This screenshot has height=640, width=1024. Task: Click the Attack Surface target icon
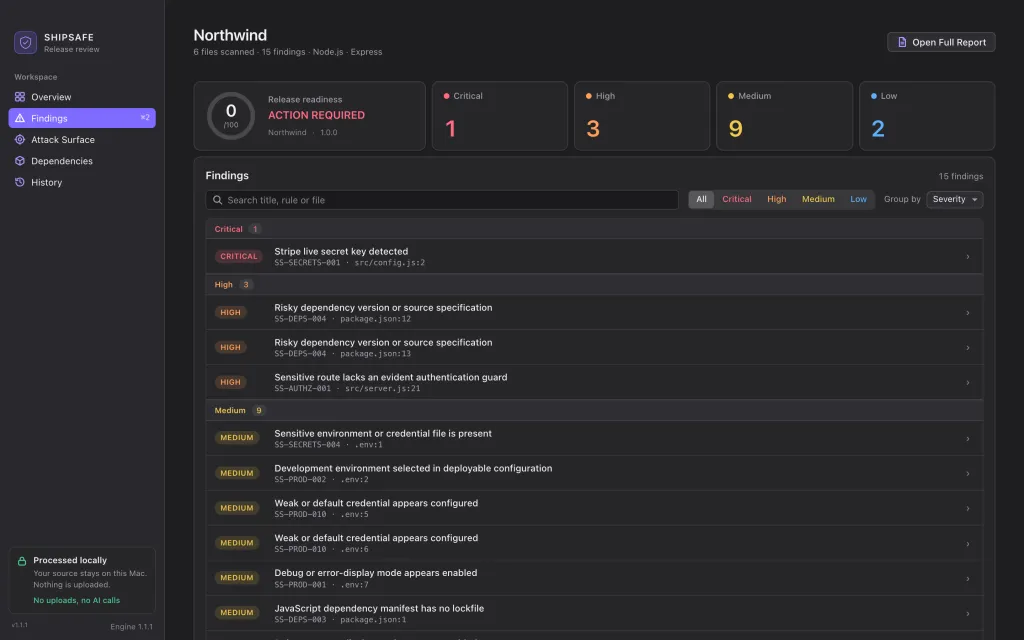click(x=20, y=140)
